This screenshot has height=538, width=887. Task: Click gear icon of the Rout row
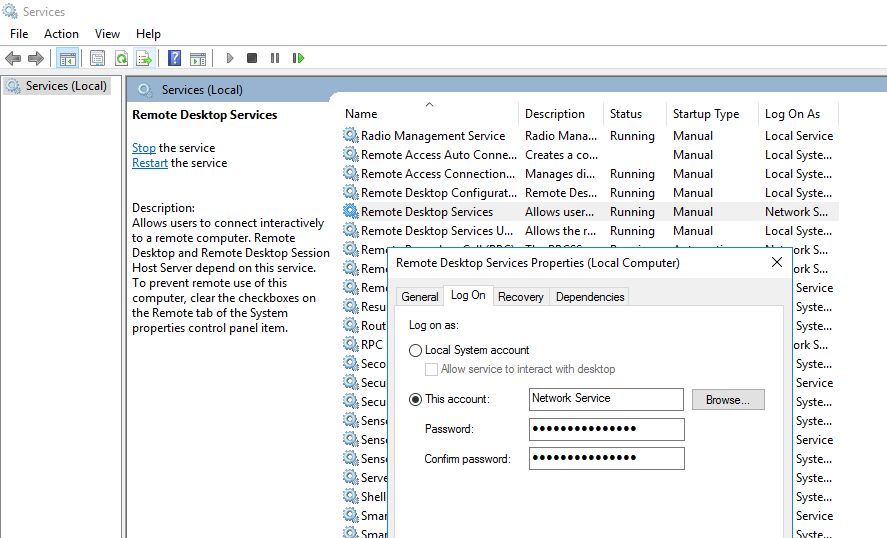[351, 326]
